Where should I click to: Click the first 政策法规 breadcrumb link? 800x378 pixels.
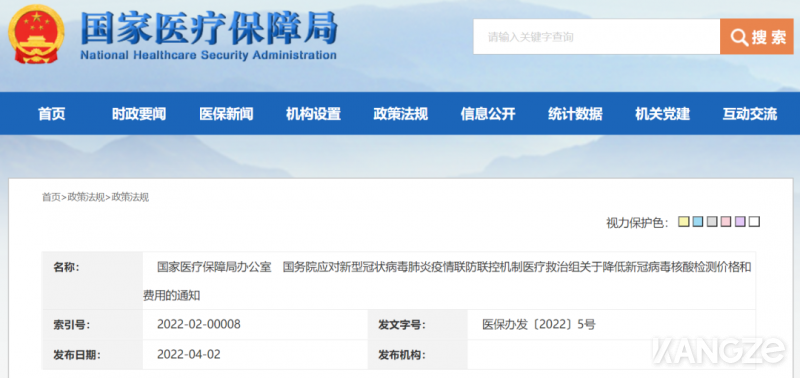coord(86,197)
